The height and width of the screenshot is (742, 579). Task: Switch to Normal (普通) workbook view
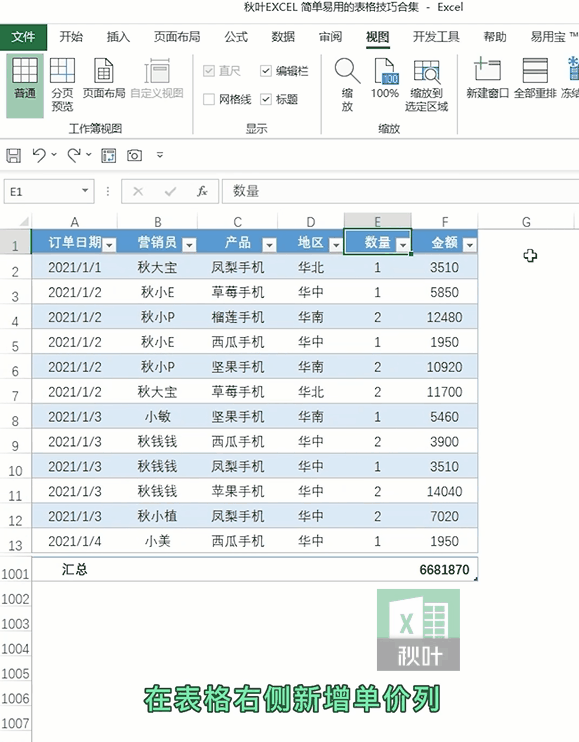pos(25,85)
